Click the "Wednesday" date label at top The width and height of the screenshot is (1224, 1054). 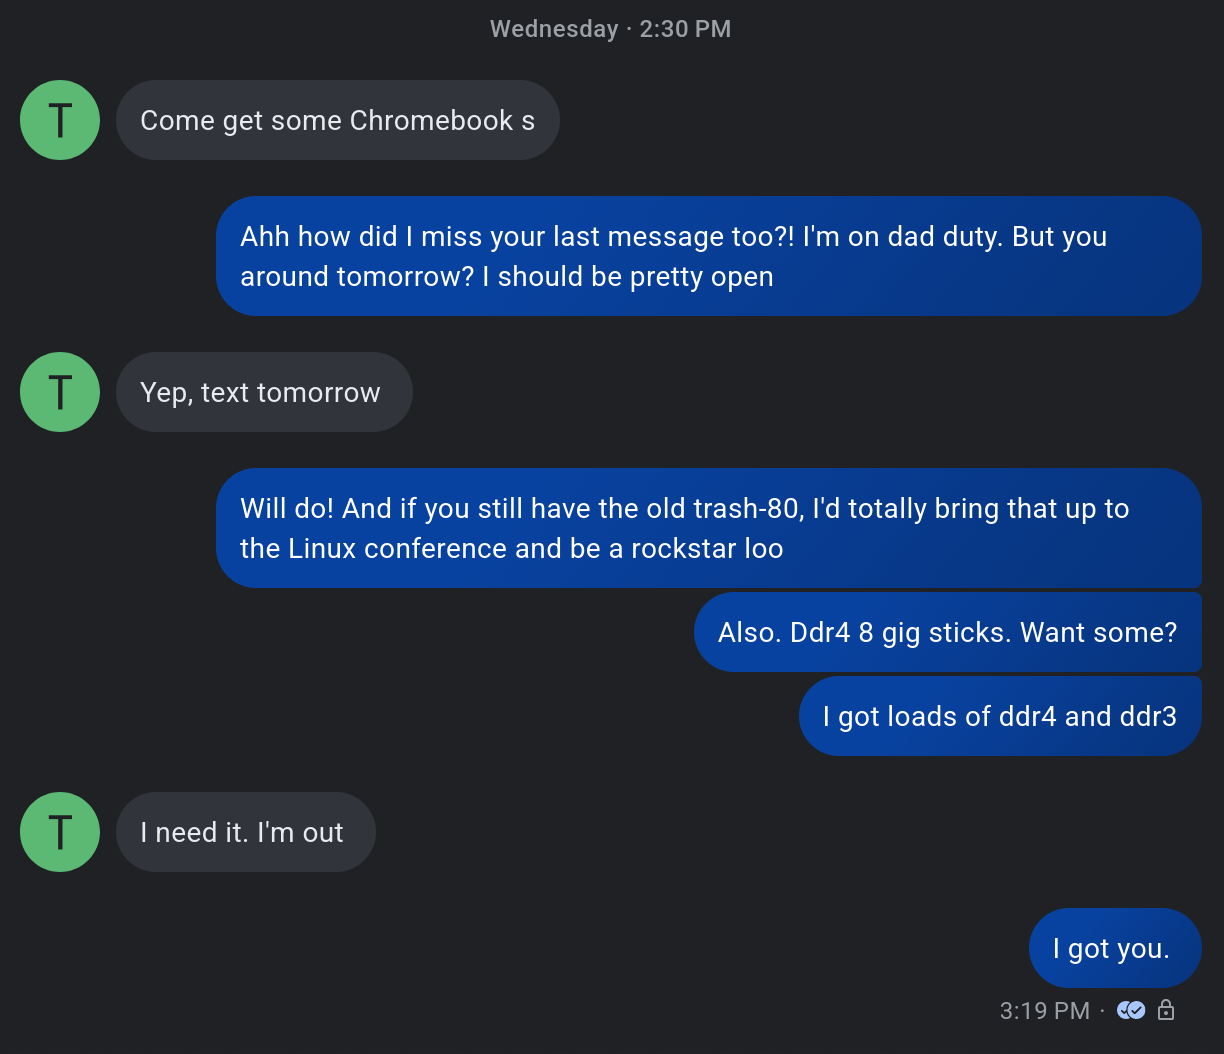click(554, 29)
